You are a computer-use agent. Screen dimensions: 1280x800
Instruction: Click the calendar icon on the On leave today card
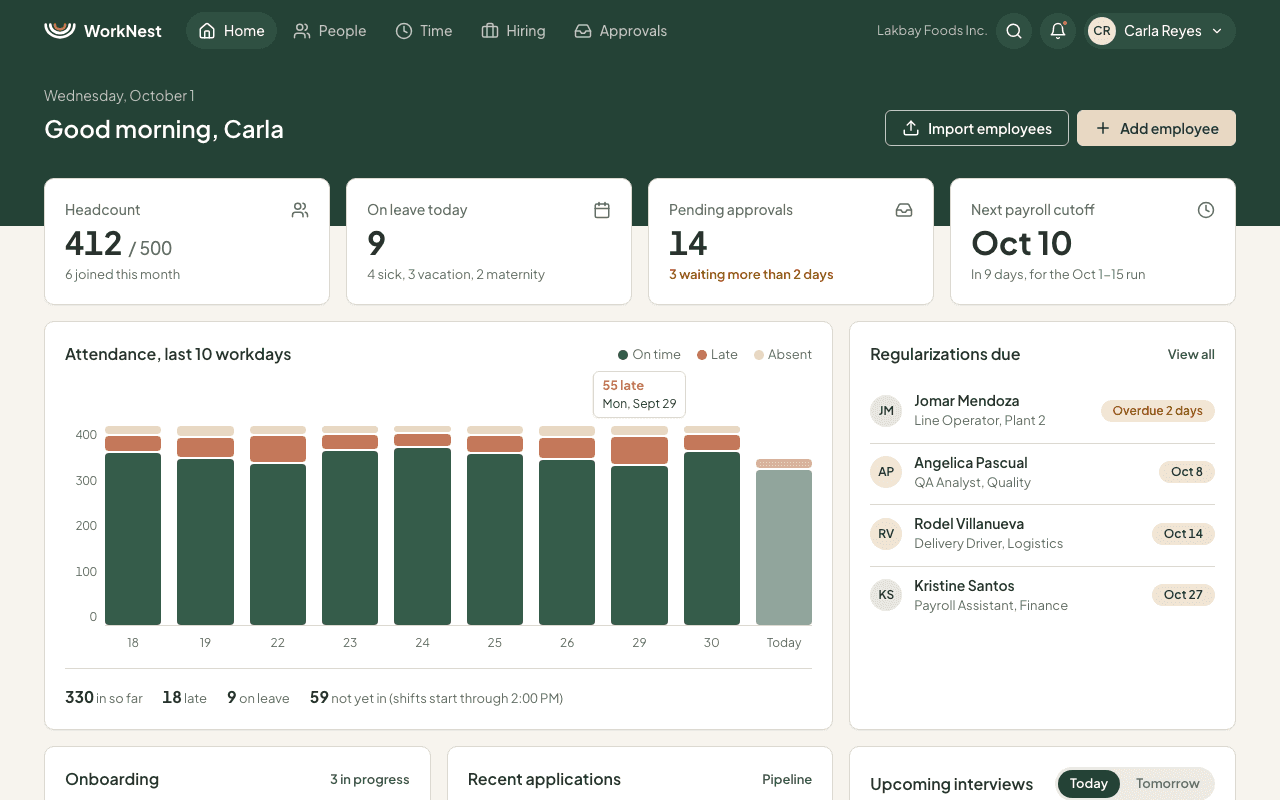(602, 210)
